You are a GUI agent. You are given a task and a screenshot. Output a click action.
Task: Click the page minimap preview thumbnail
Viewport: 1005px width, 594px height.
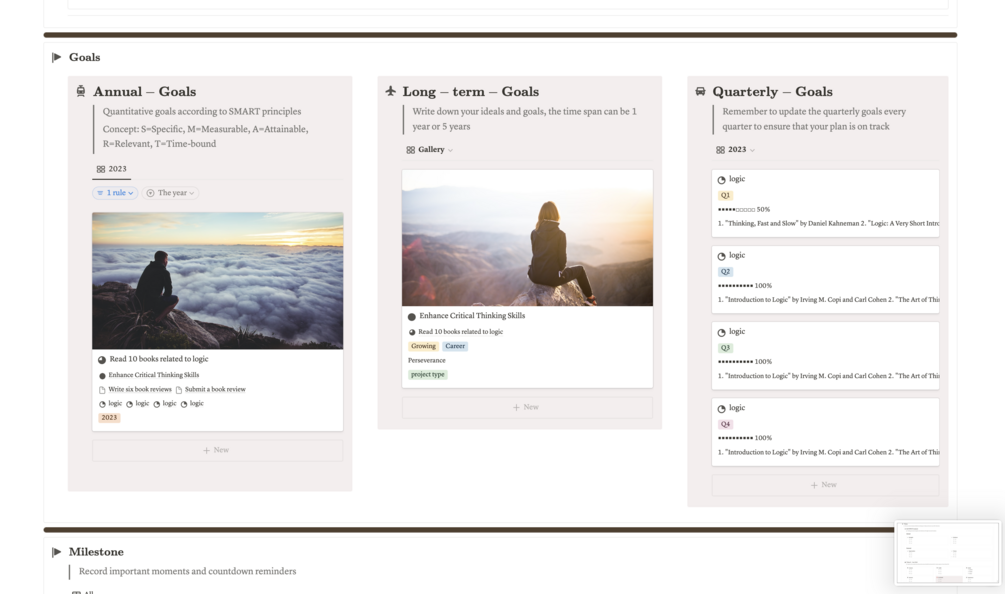pos(947,552)
